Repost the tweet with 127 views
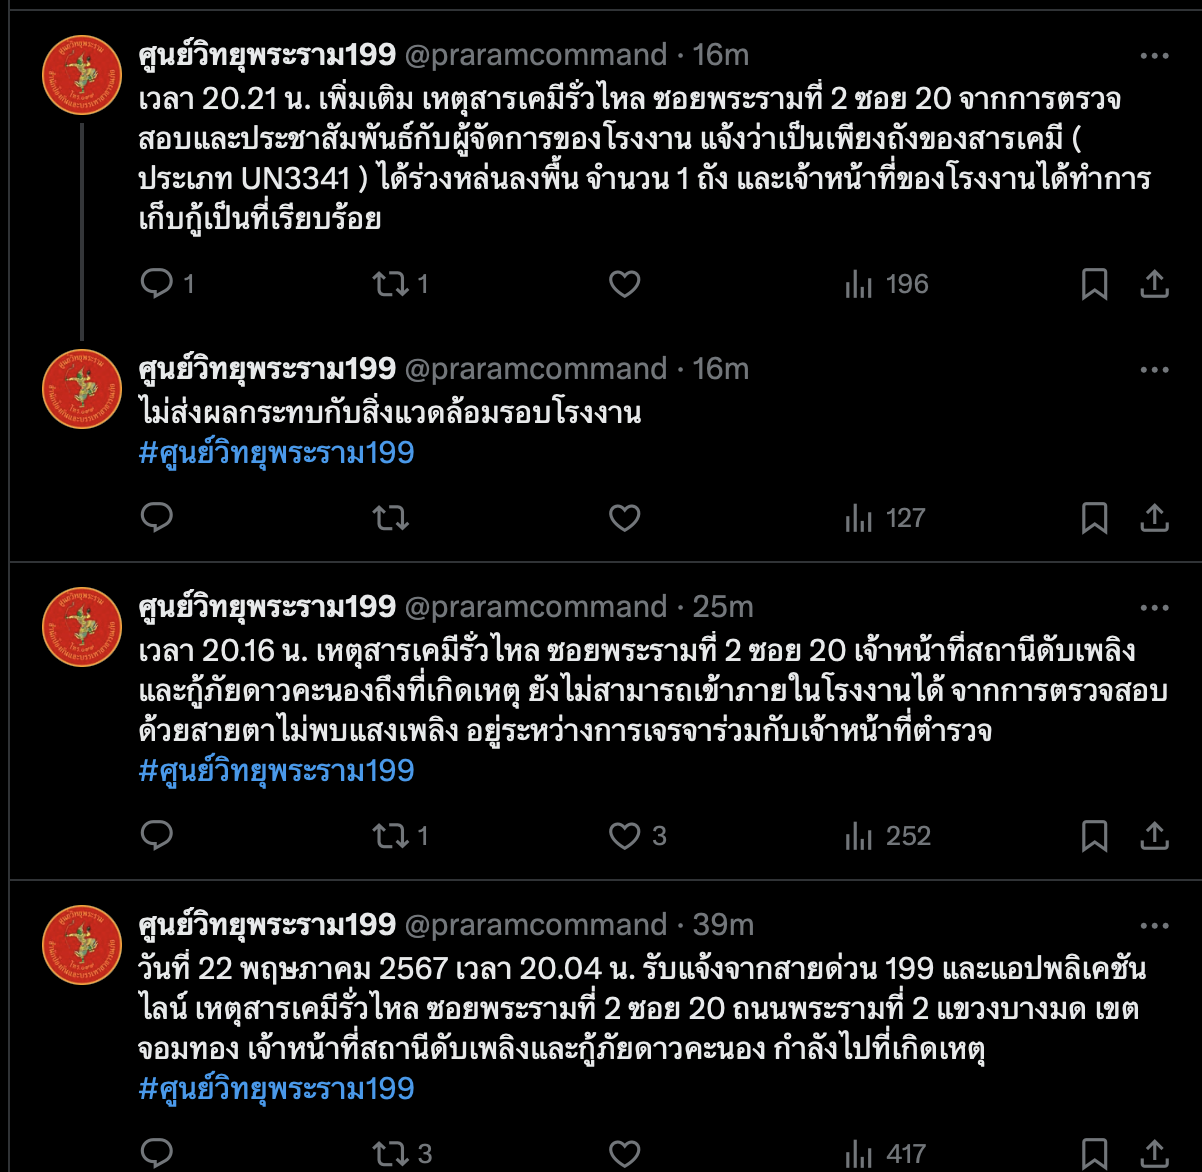The image size is (1202, 1172). tap(390, 518)
